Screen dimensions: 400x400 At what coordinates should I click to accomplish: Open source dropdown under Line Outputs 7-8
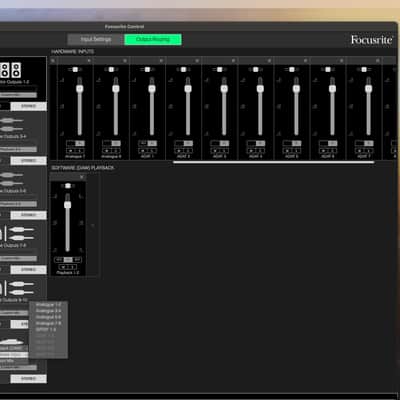click(18, 258)
